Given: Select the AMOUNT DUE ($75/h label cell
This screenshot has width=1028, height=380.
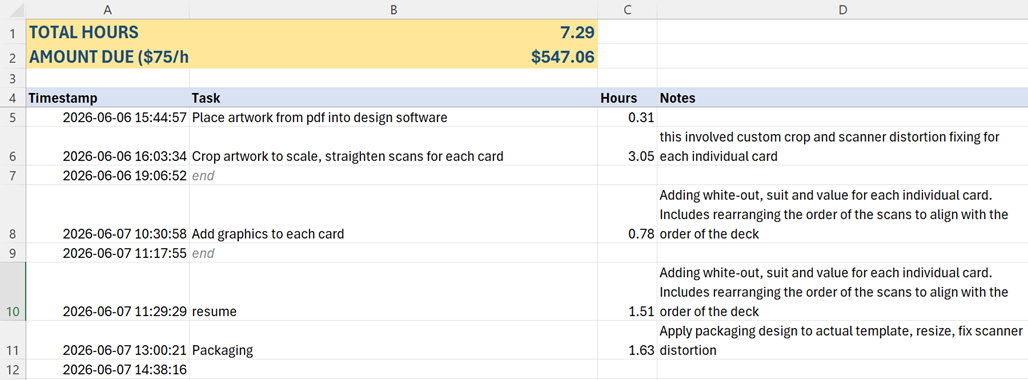Looking at the screenshot, I should coord(108,56).
